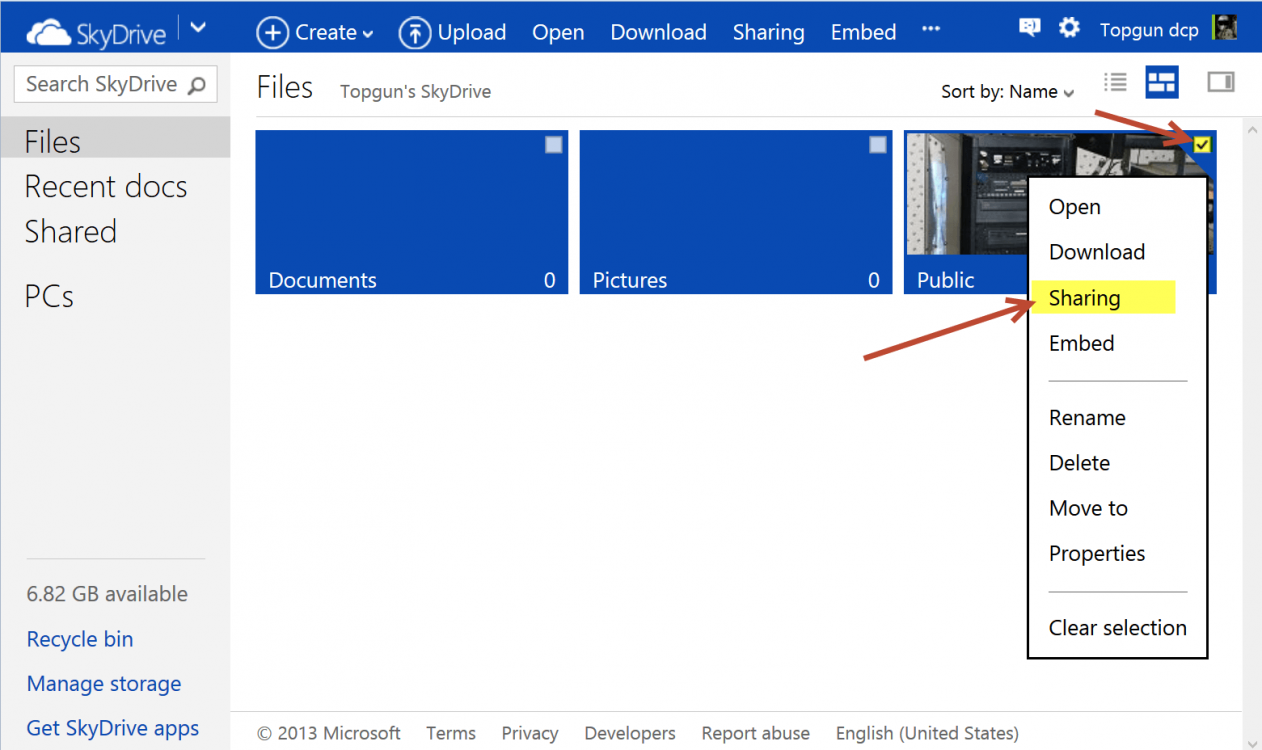Open the Pictures folder tile
This screenshot has width=1262, height=750.
click(736, 212)
